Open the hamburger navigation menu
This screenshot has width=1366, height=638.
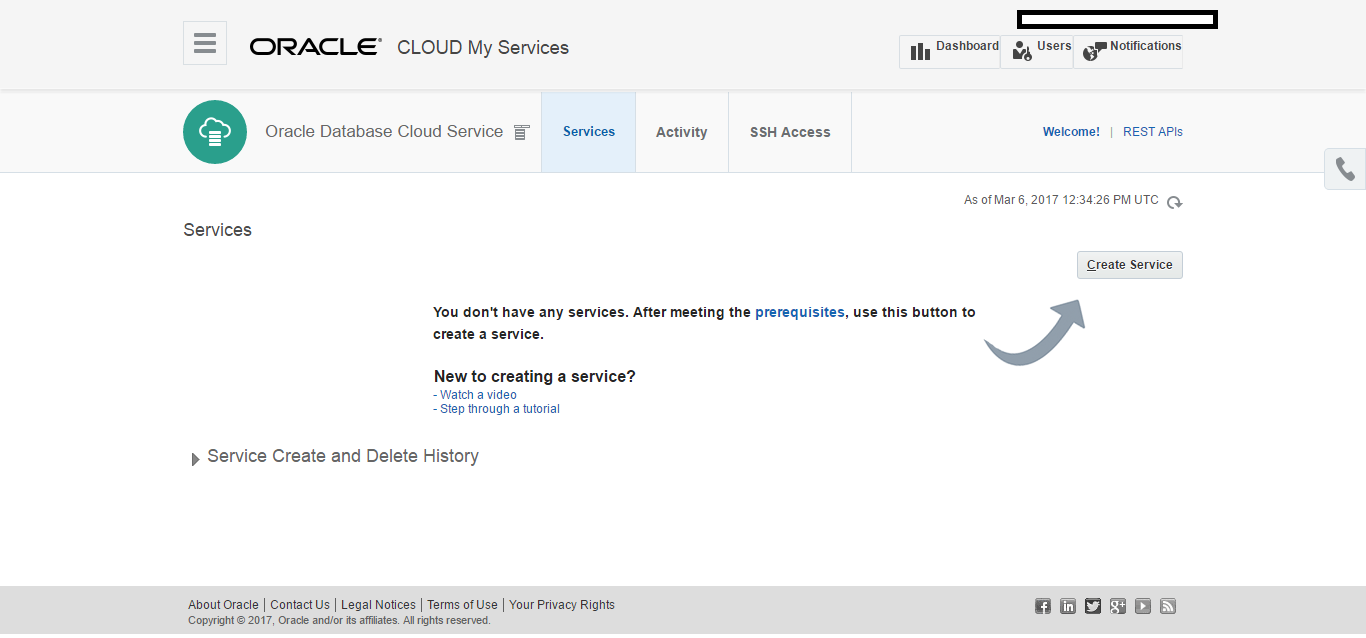point(205,43)
